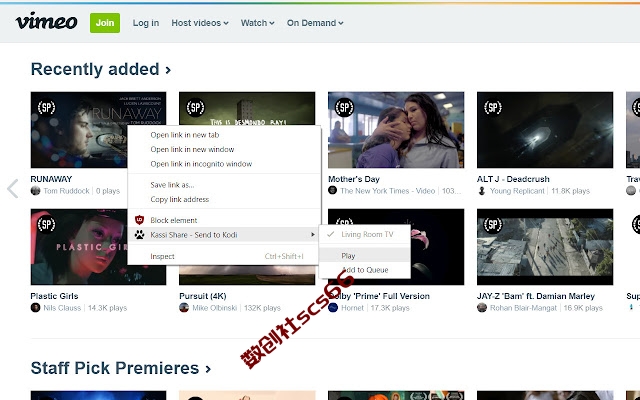Open The New York Times - Video profile

(387, 191)
